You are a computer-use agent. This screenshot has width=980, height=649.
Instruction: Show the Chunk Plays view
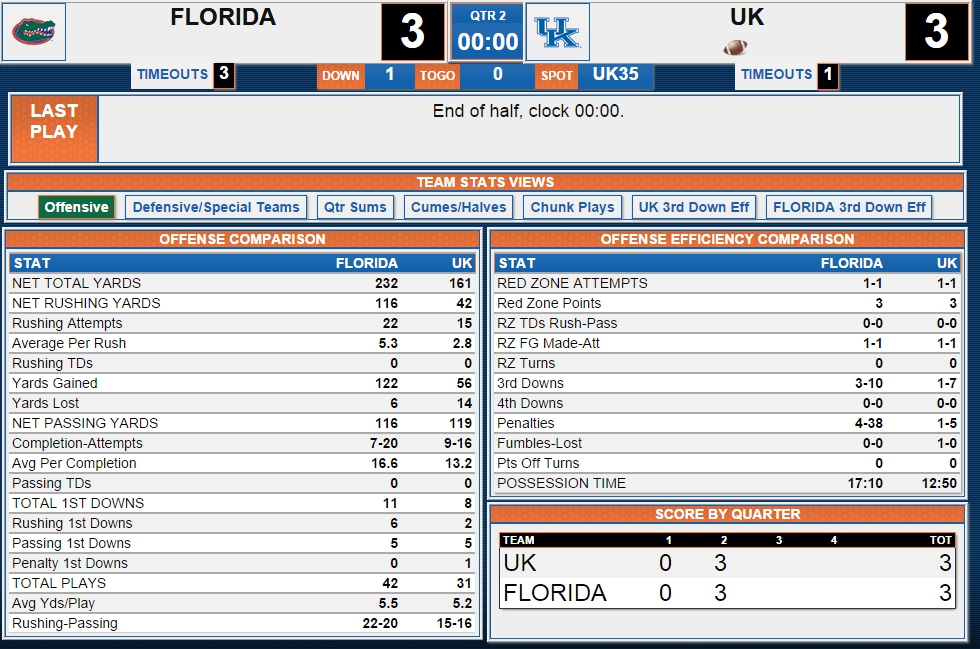pyautogui.click(x=572, y=207)
